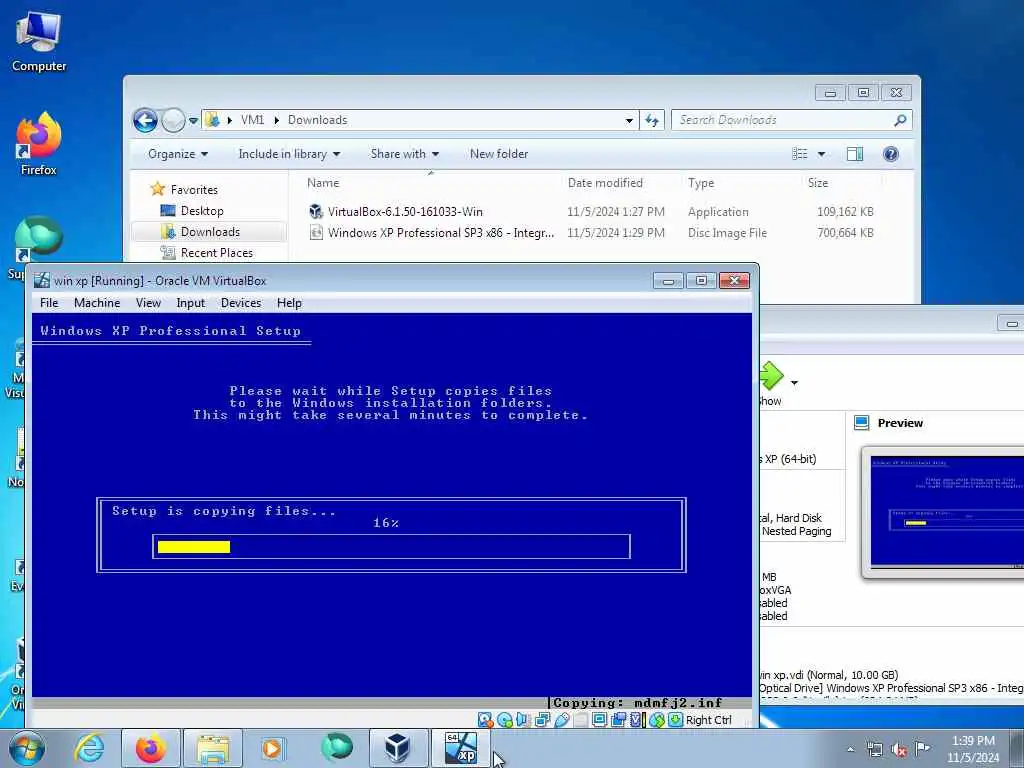Click the green SuperAntiSpyware-style taskbar icon
Image resolution: width=1024 pixels, height=768 pixels.
coord(336,747)
